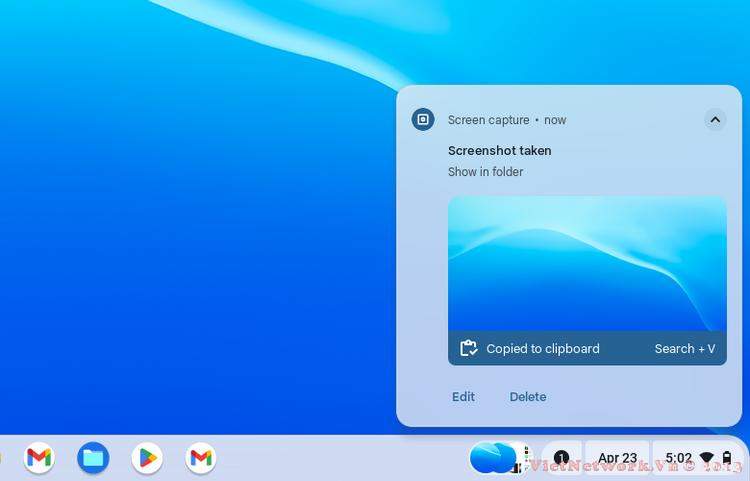
Task: Open Gmail icon left of Files
Action: (39, 458)
